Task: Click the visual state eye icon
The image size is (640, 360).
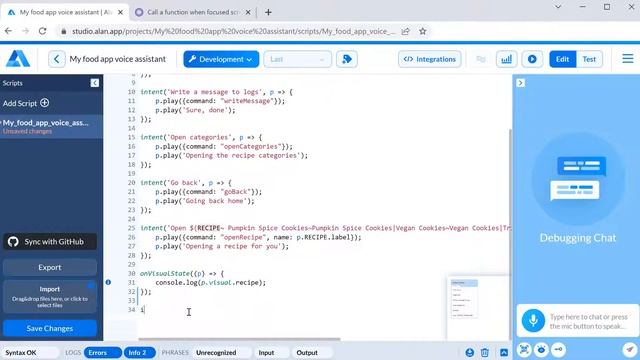Action: coord(541,350)
